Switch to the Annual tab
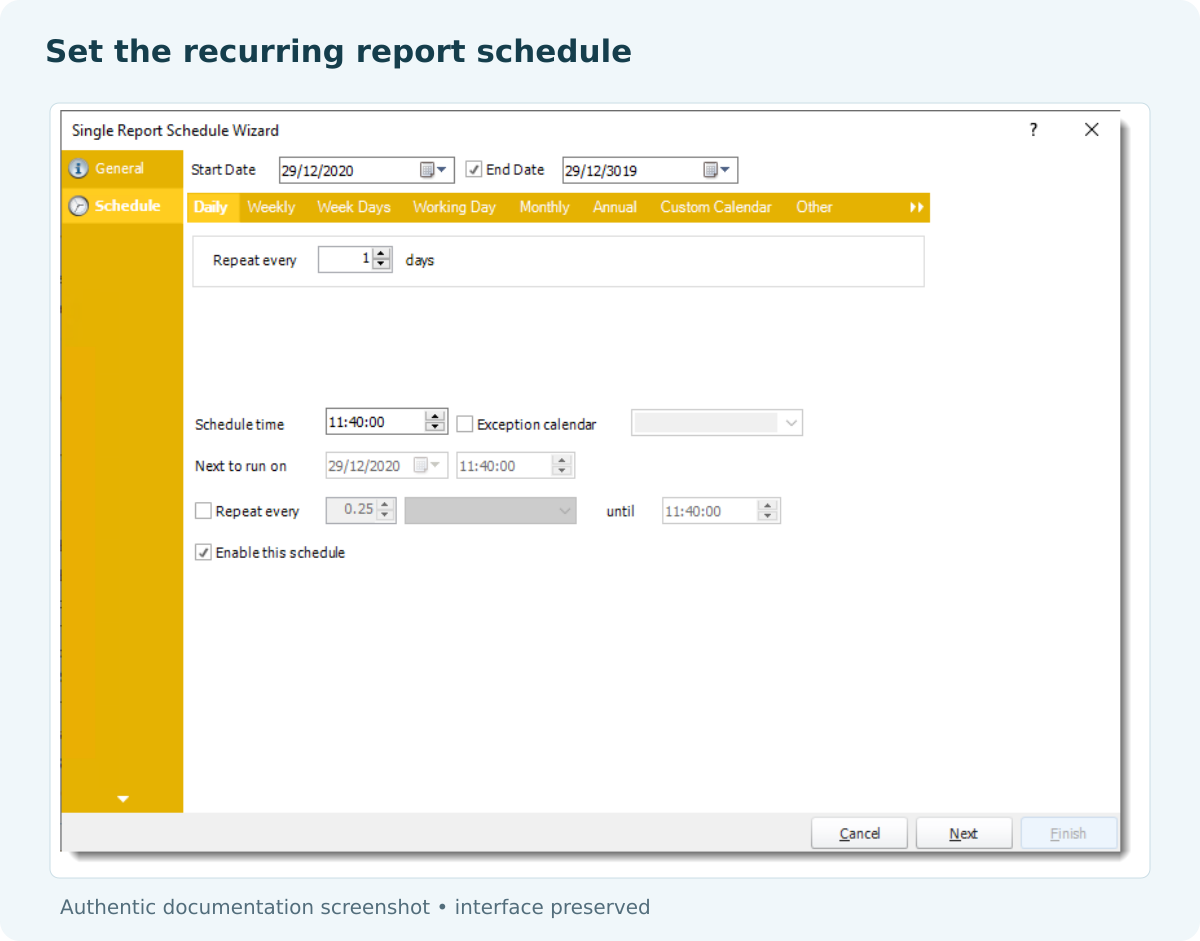This screenshot has height=941, width=1200. [x=615, y=207]
